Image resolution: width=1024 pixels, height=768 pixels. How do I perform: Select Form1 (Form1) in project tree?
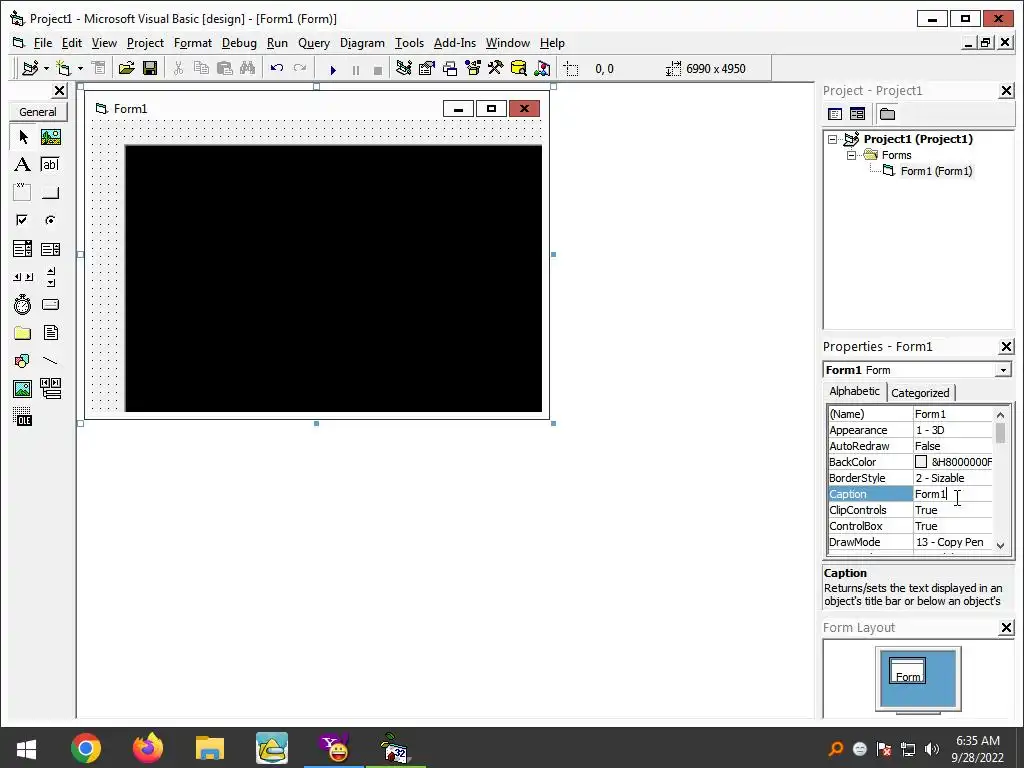[936, 171]
